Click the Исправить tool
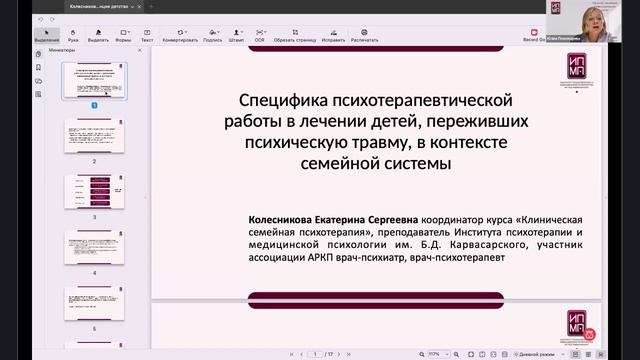Screen dimensions: 640x360 (x=333, y=36)
